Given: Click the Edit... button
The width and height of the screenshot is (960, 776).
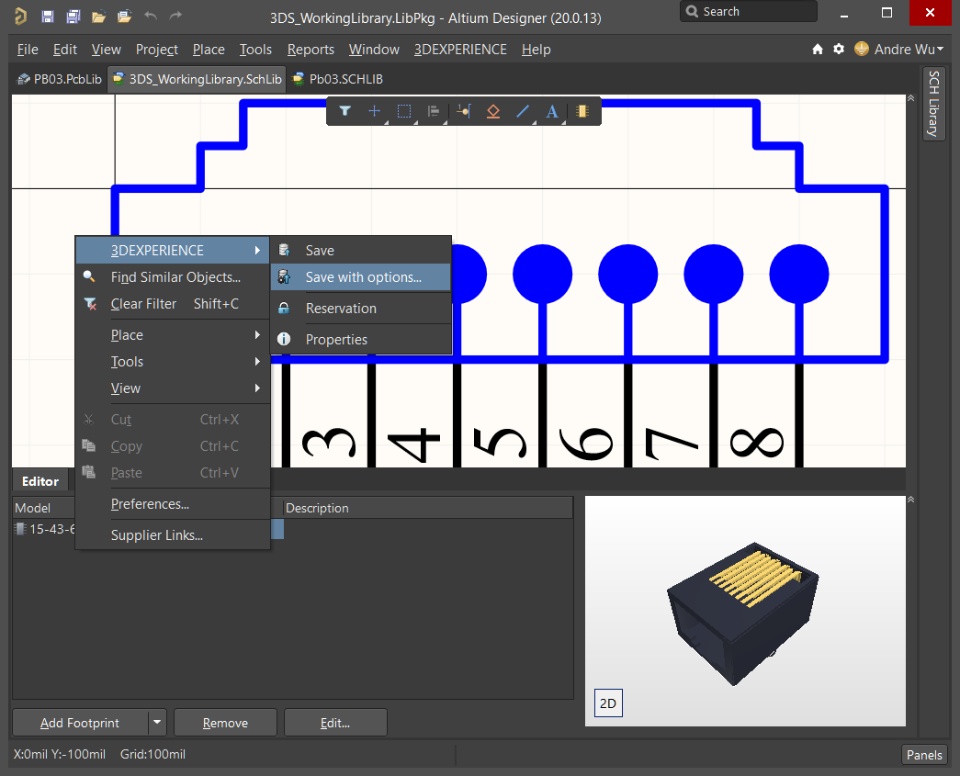Looking at the screenshot, I should pos(335,723).
